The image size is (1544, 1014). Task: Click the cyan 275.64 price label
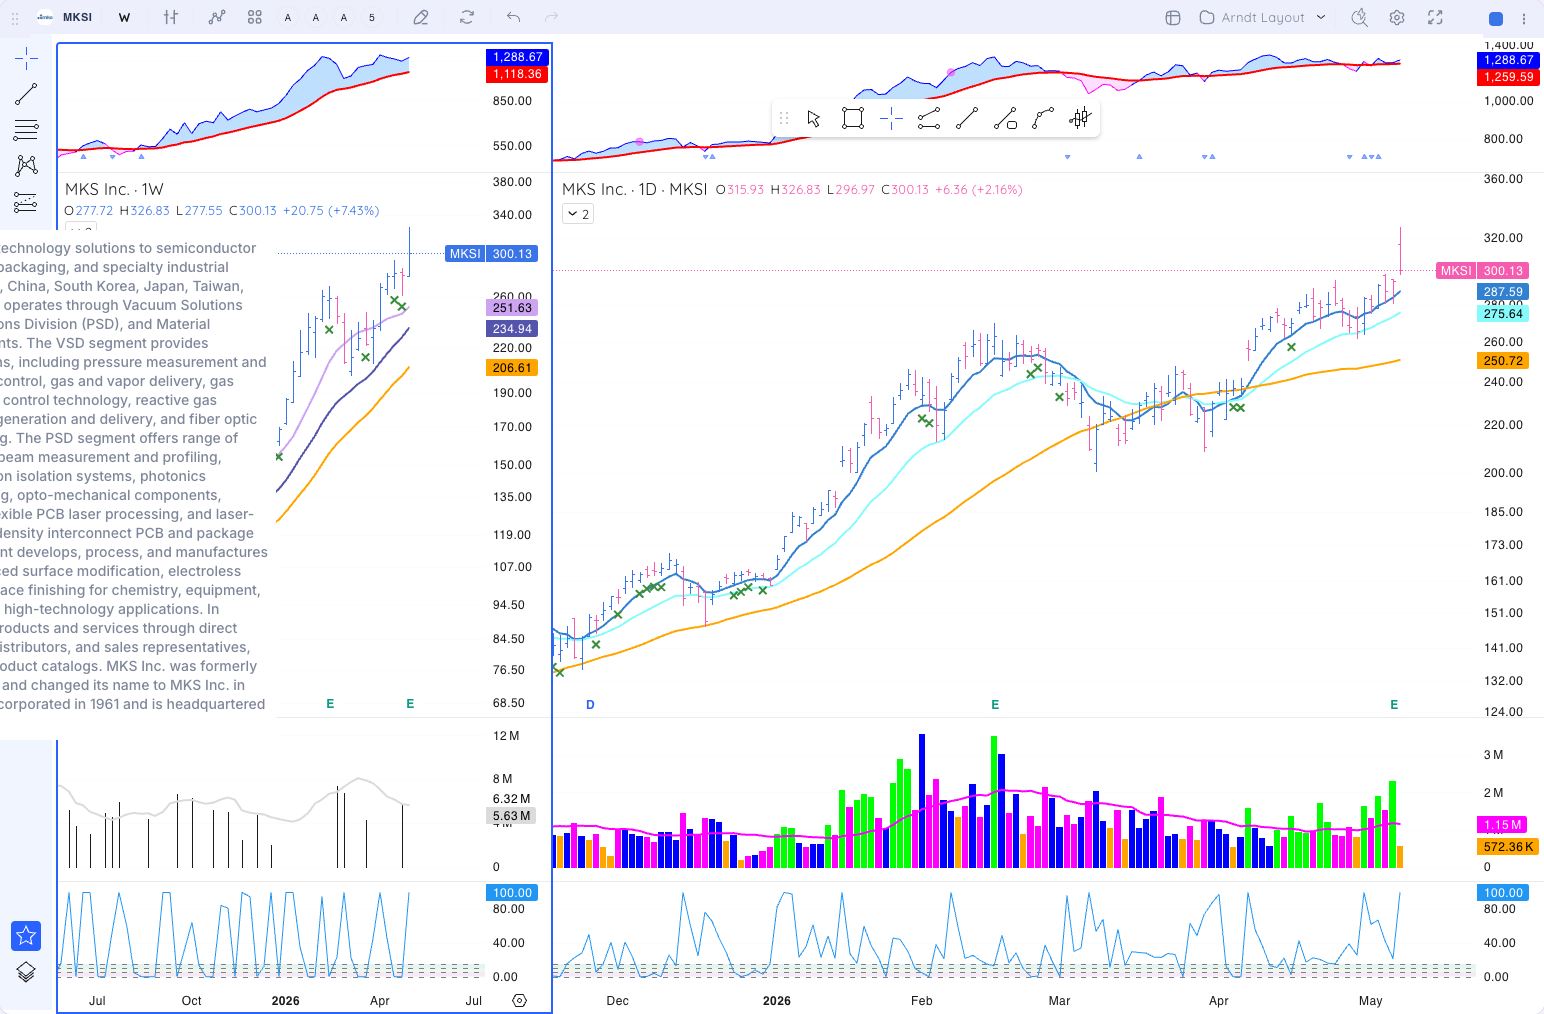tap(1503, 314)
